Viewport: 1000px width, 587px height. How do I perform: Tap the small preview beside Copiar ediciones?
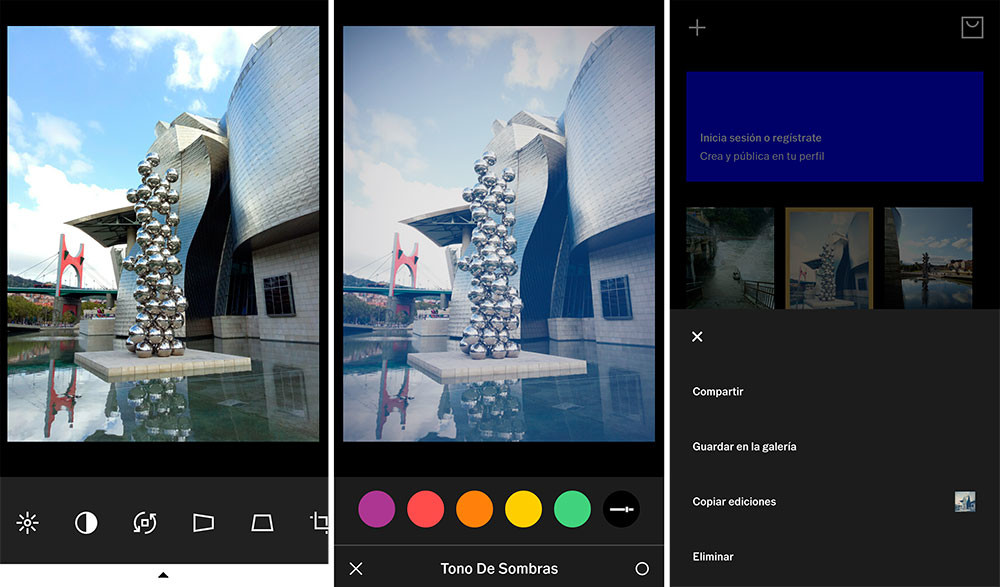[965, 502]
